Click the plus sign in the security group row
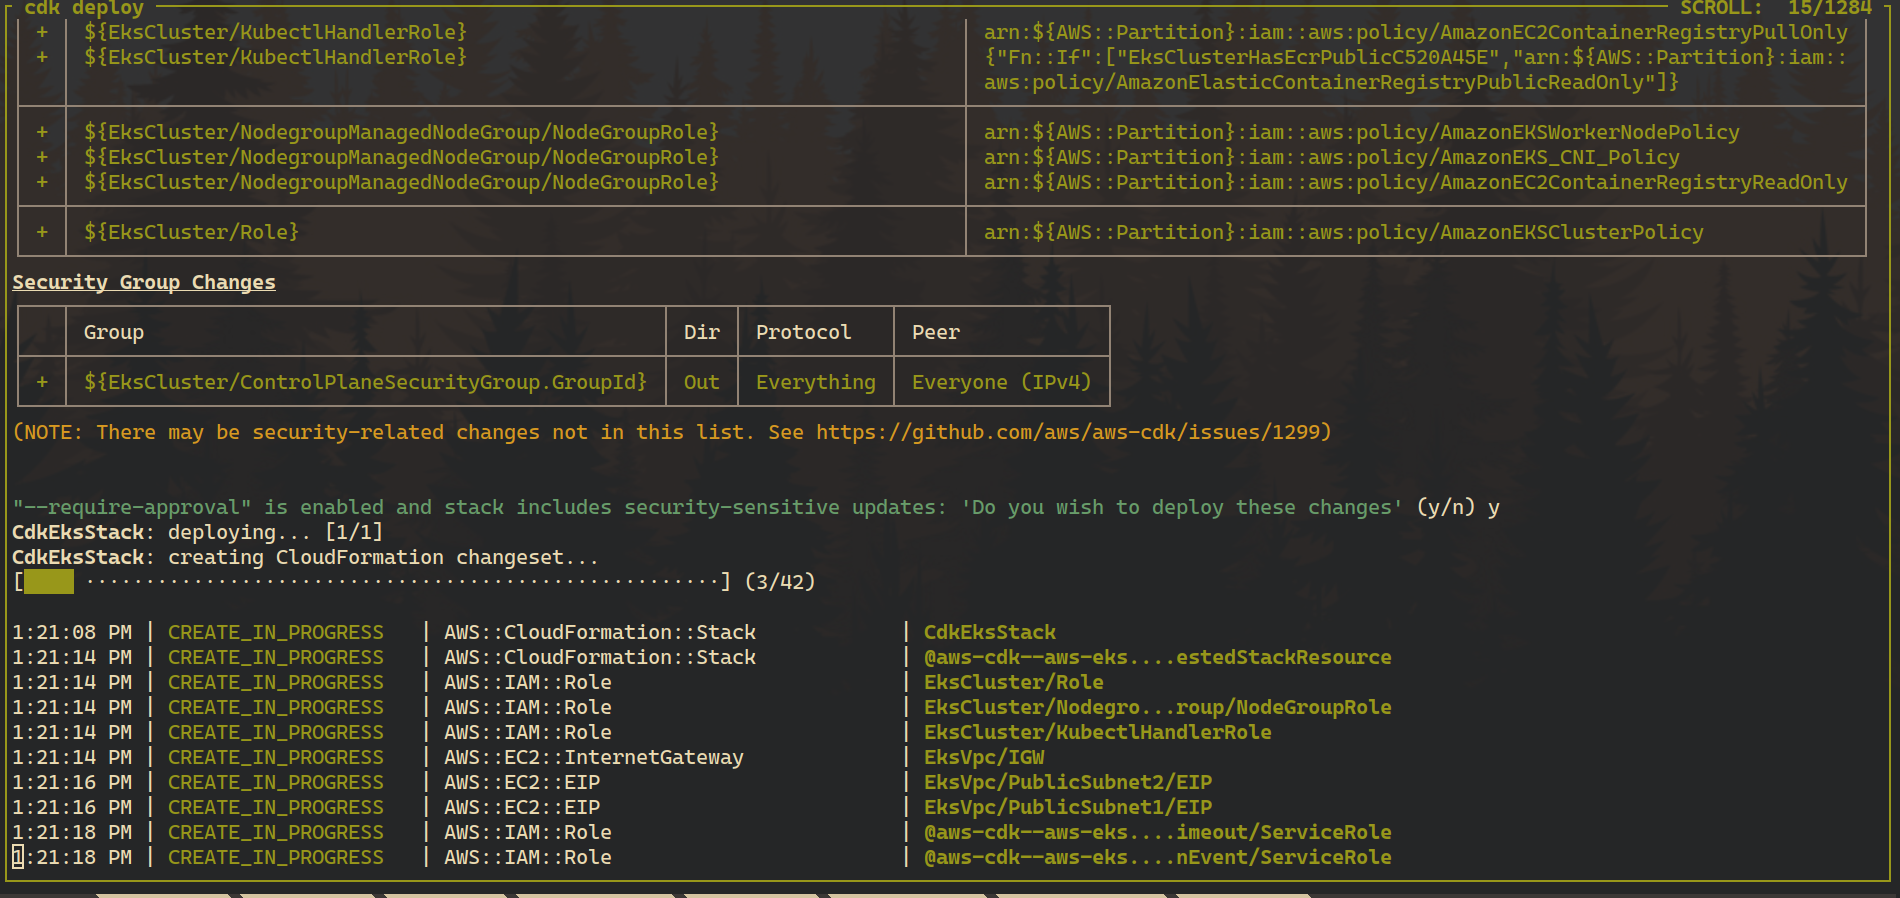The image size is (1900, 898). coord(42,382)
